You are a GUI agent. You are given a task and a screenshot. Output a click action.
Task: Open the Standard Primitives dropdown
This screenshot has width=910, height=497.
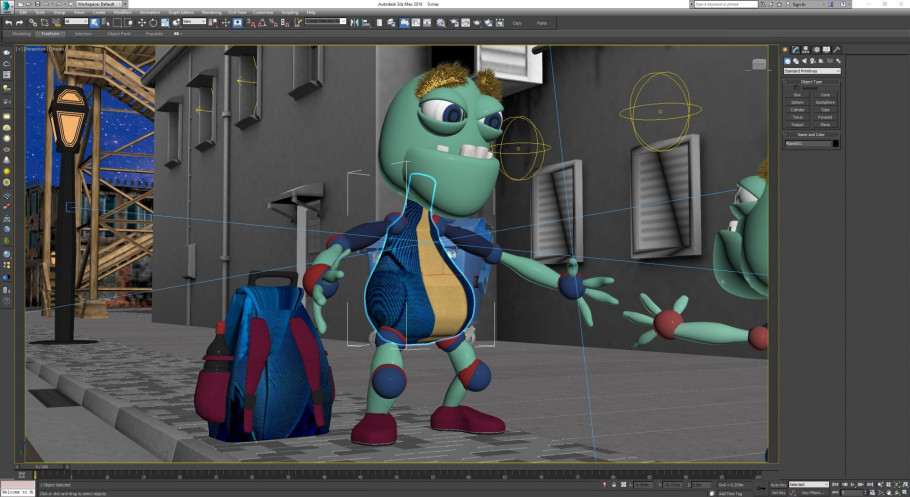812,71
